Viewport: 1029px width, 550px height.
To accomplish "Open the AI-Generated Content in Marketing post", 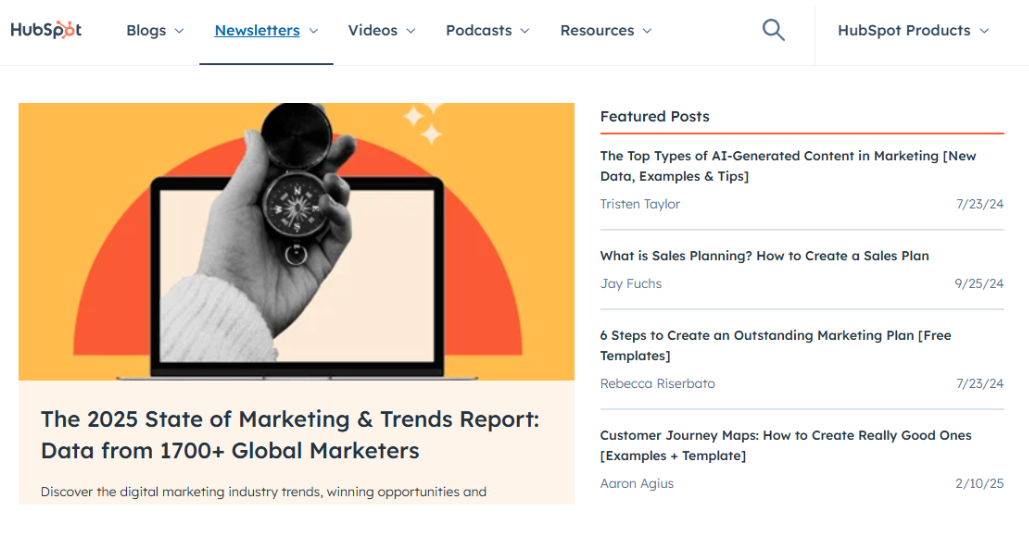I will (788, 166).
